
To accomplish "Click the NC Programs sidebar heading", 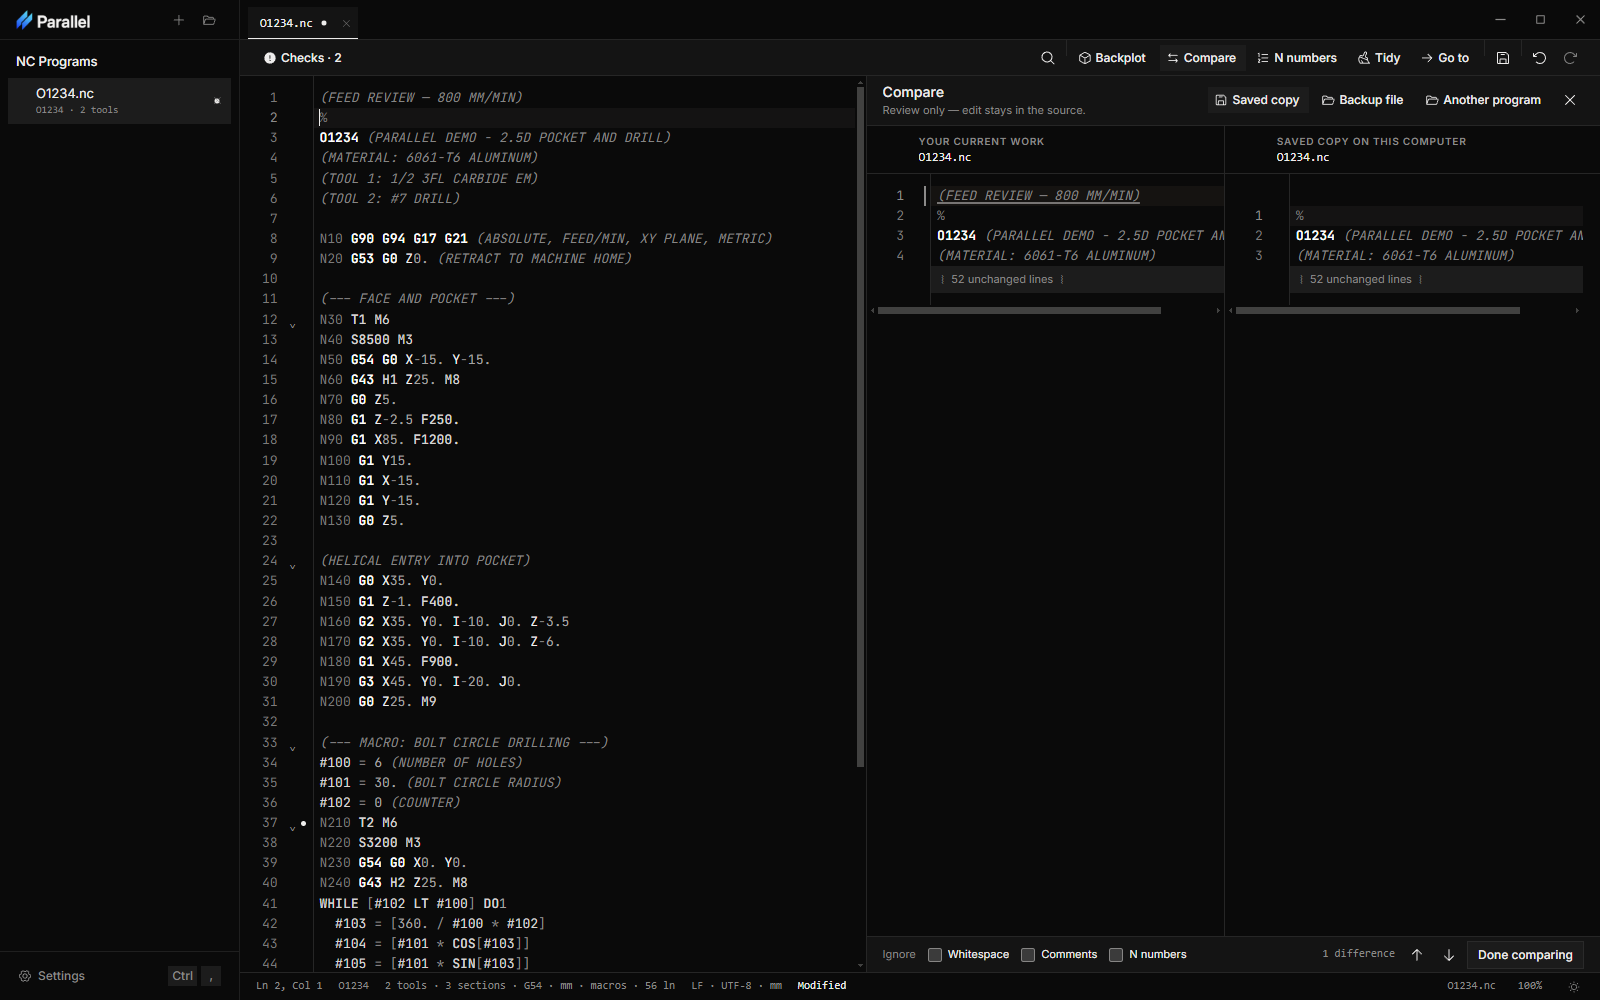I will click(x=56, y=62).
